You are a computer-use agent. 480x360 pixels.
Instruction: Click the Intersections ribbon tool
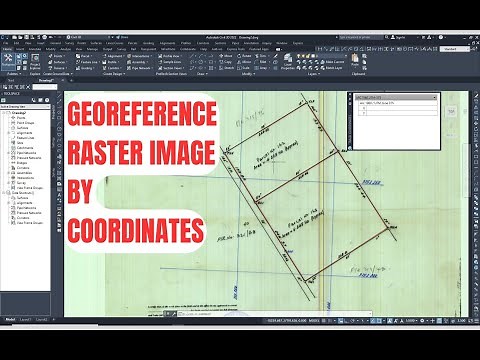pyautogui.click(x=140, y=56)
